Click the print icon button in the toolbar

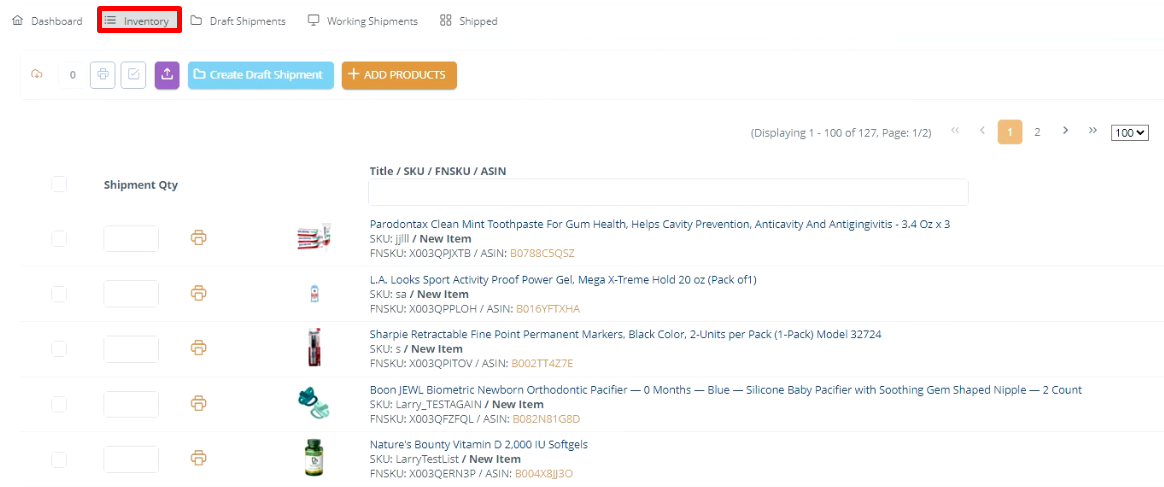click(x=102, y=75)
